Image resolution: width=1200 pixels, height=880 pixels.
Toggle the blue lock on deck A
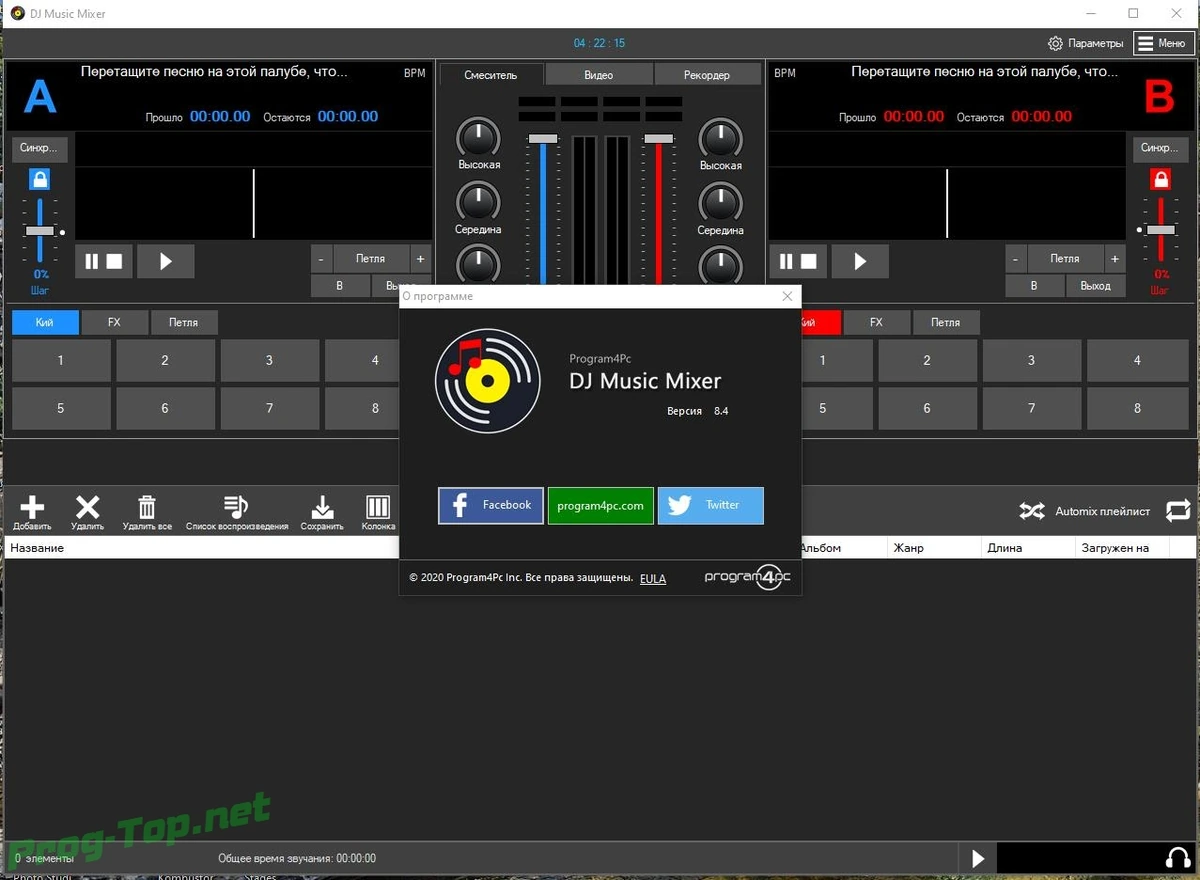40,180
